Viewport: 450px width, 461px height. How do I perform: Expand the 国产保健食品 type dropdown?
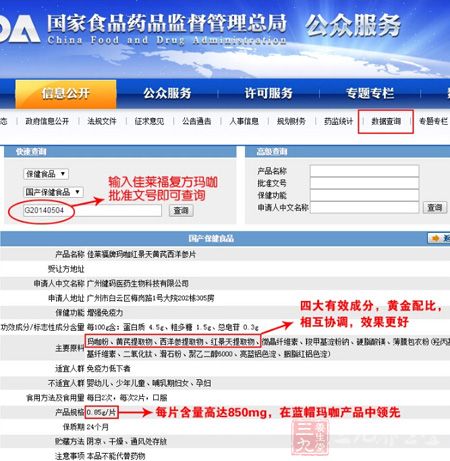coord(53,192)
